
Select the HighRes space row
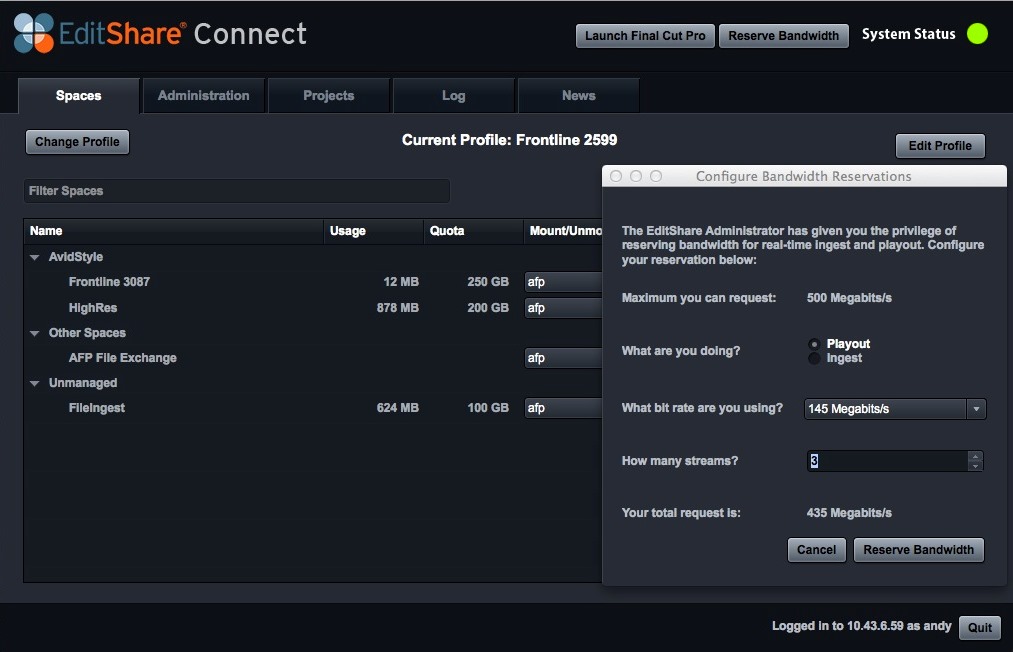pyautogui.click(x=313, y=308)
